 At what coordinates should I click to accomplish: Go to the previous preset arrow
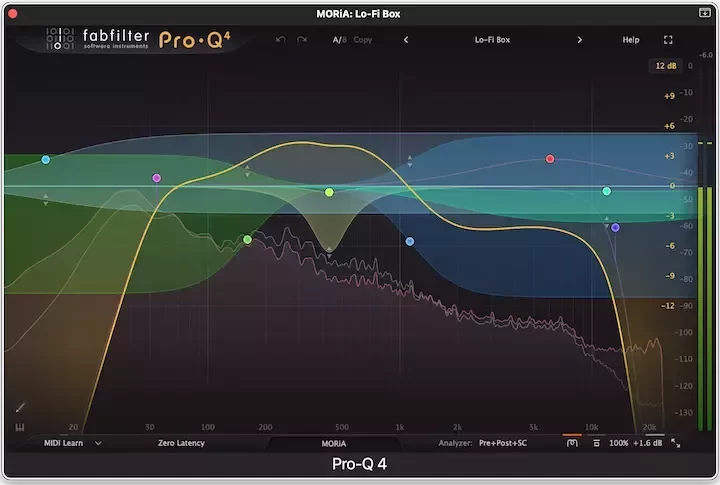406,40
